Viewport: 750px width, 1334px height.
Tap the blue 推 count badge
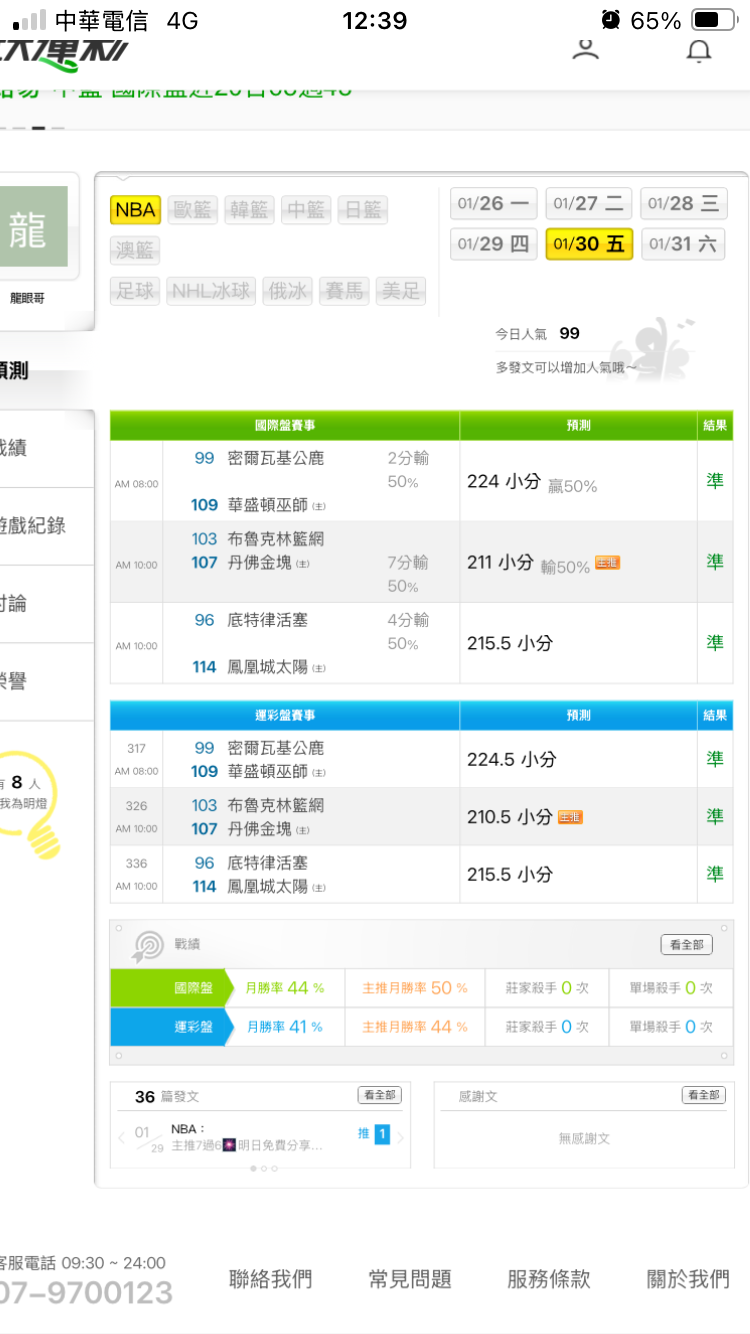[381, 1134]
